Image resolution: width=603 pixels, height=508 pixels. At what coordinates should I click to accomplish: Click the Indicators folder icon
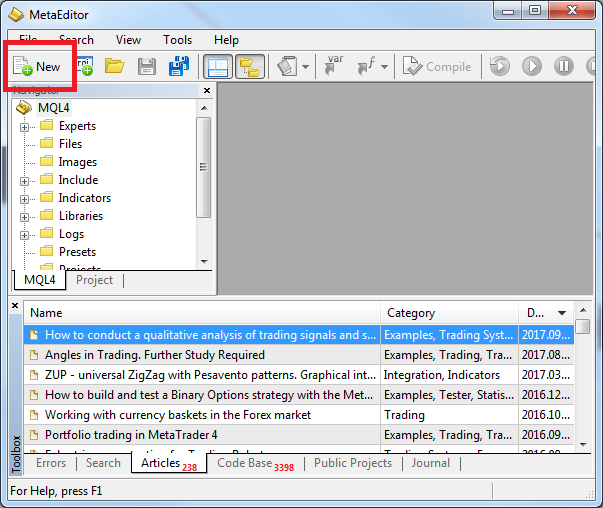pyautogui.click(x=47, y=197)
